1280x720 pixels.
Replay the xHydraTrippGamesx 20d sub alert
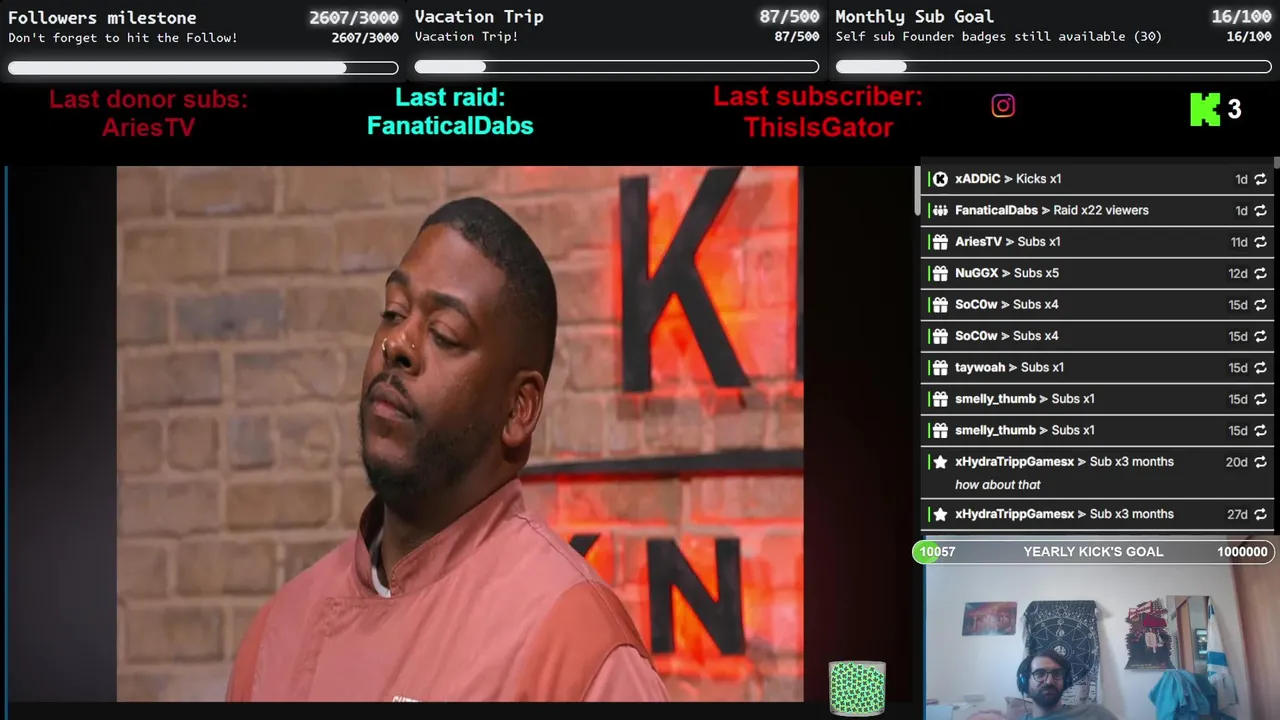(x=1260, y=462)
